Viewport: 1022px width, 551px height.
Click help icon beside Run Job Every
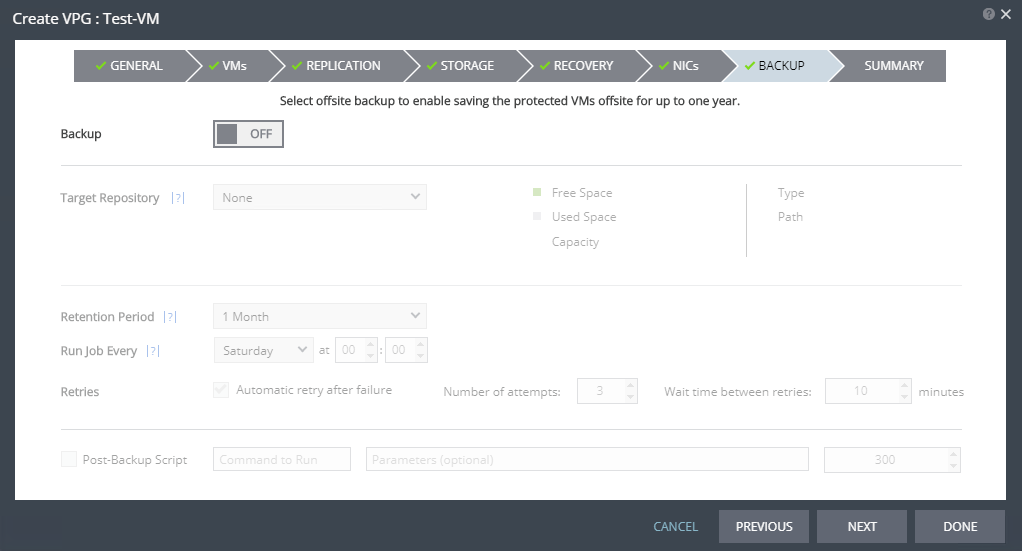coord(154,351)
